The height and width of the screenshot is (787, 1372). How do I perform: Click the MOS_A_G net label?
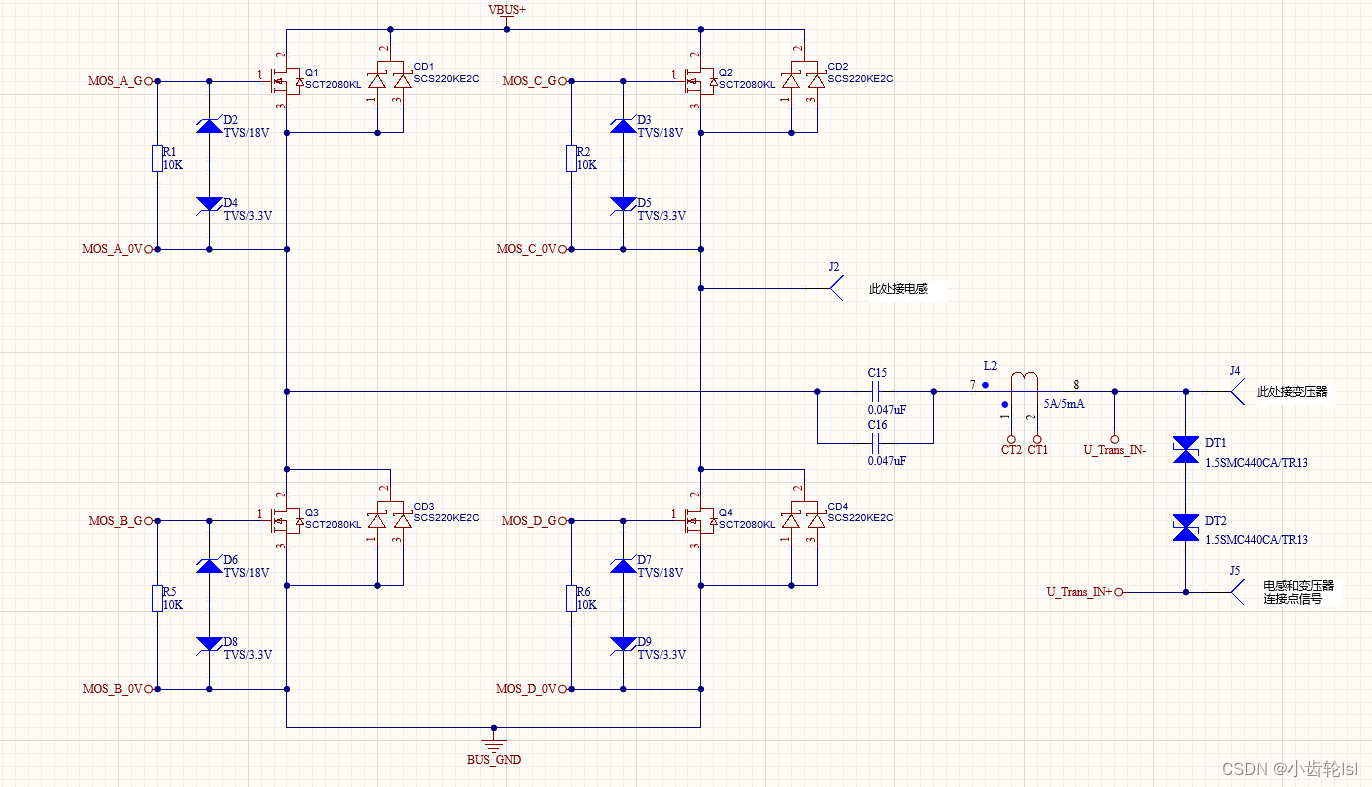coord(115,81)
